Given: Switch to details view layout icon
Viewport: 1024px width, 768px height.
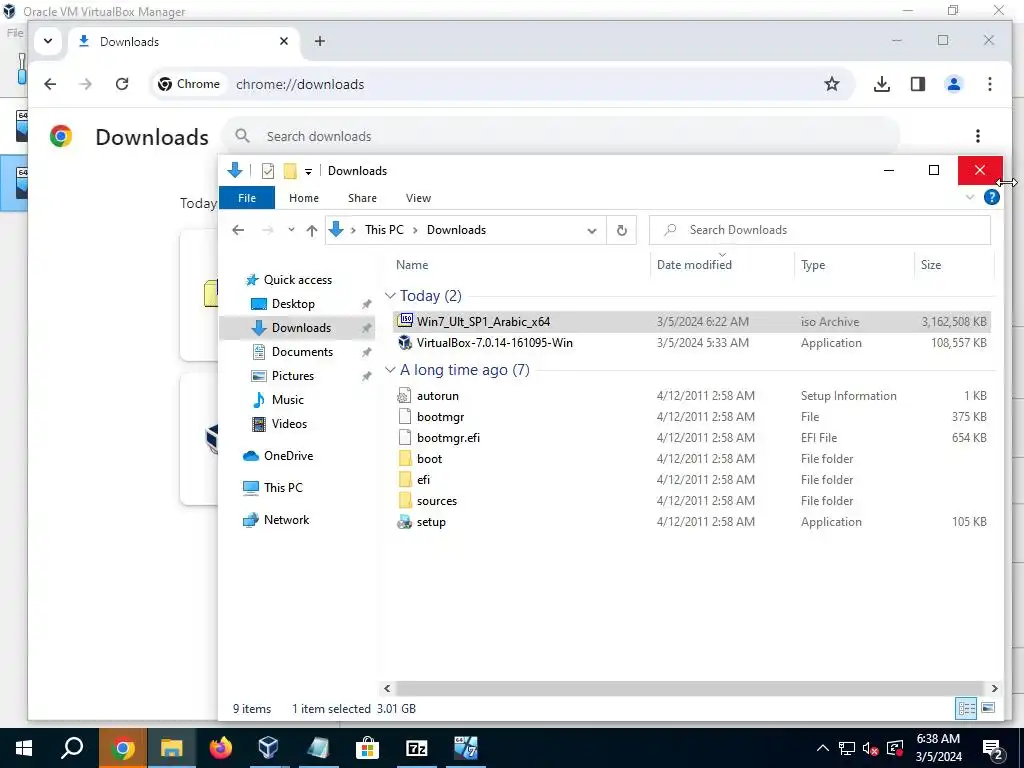Looking at the screenshot, I should [967, 708].
